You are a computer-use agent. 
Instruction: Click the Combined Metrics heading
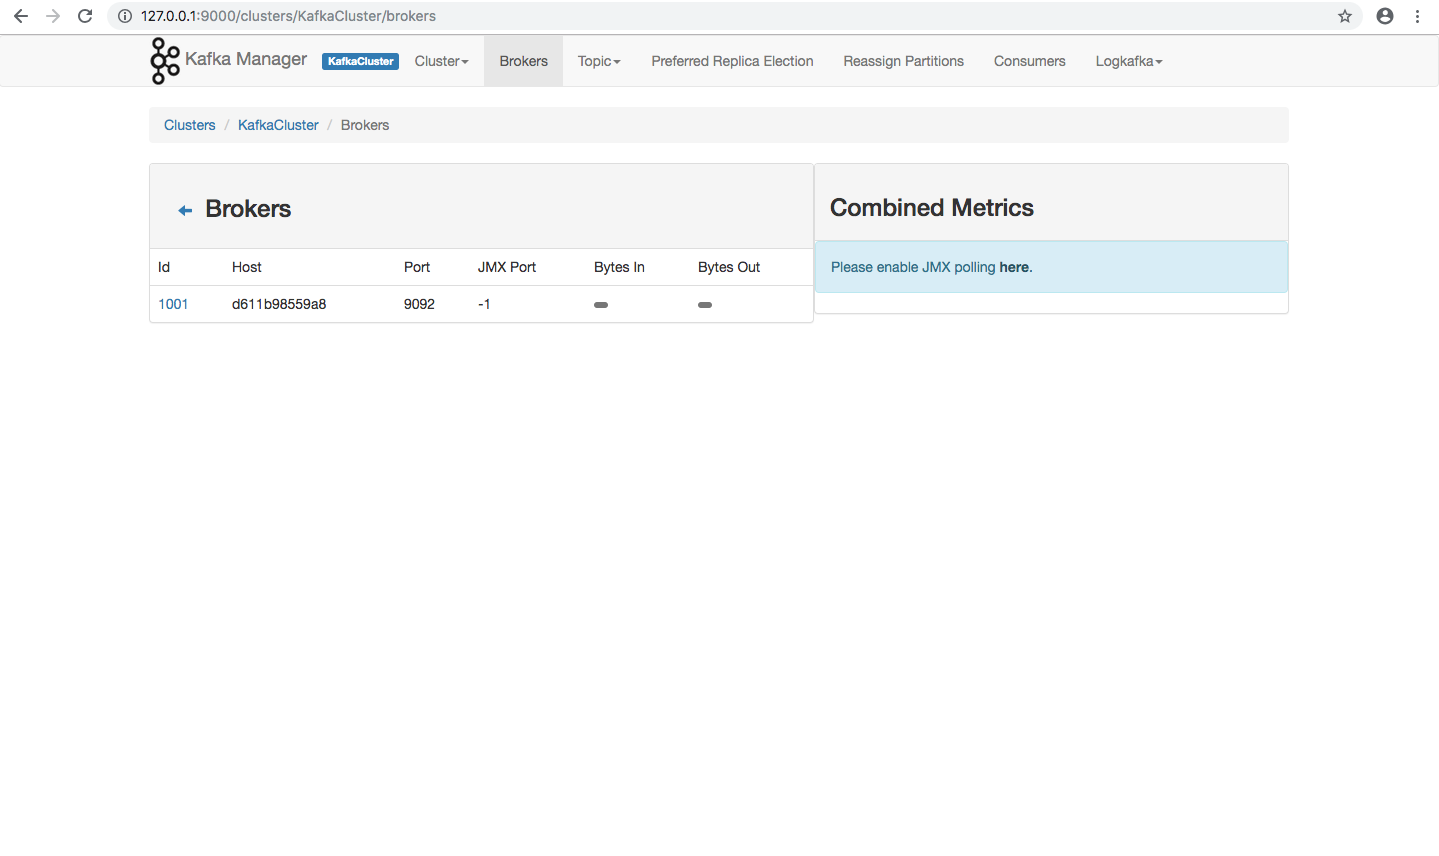[x=932, y=207]
